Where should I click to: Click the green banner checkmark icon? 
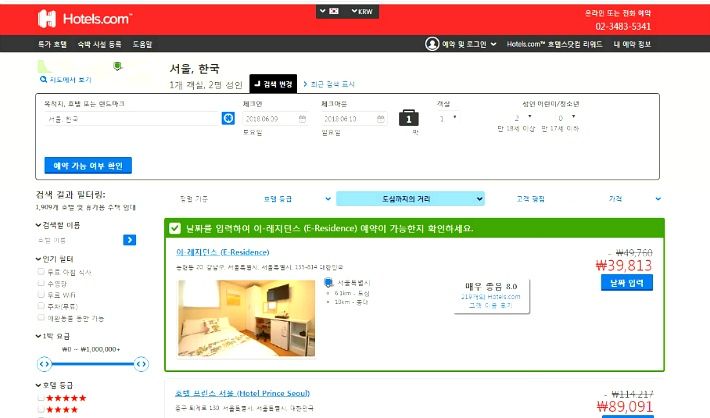[175, 228]
